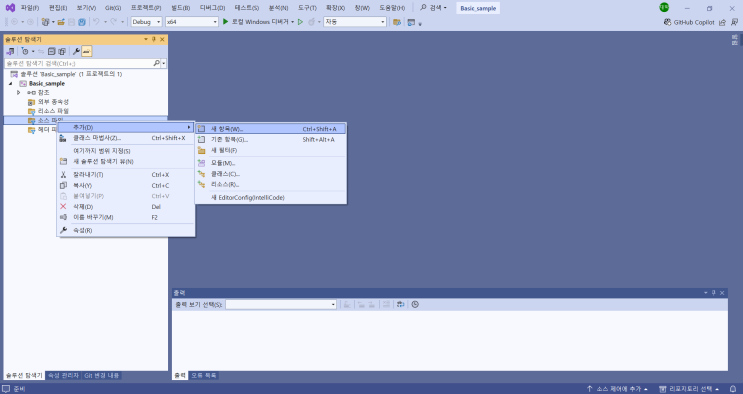
Task: Switch to the 속성 관리자 tab
Action: click(x=63, y=376)
